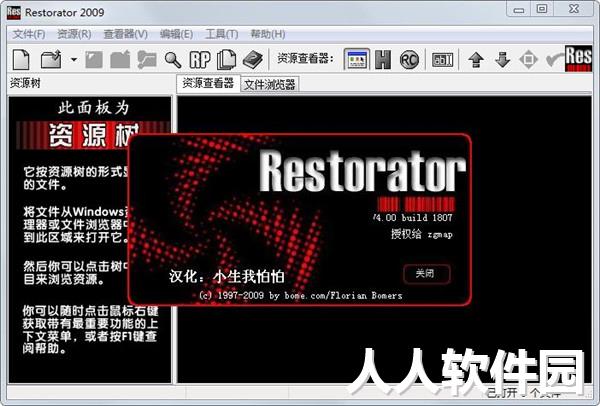The width and height of the screenshot is (600, 406).
Task: Click the 资源树 panel header label
Action: [25, 83]
